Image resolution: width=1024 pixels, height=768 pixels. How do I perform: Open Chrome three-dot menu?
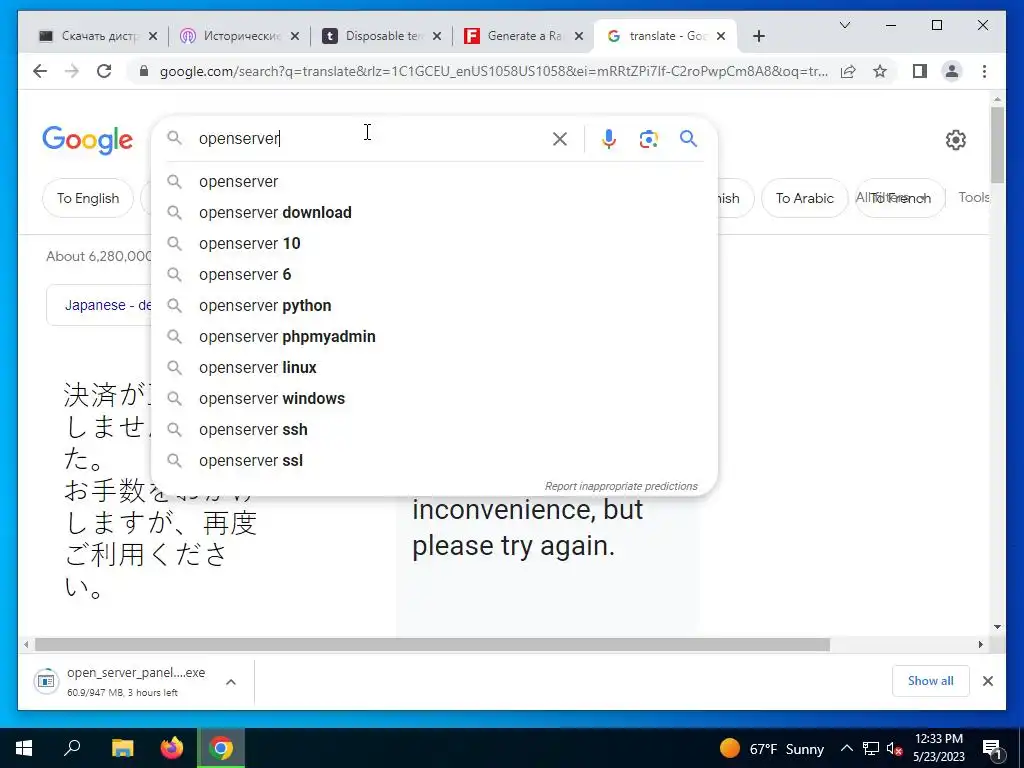coord(984,71)
